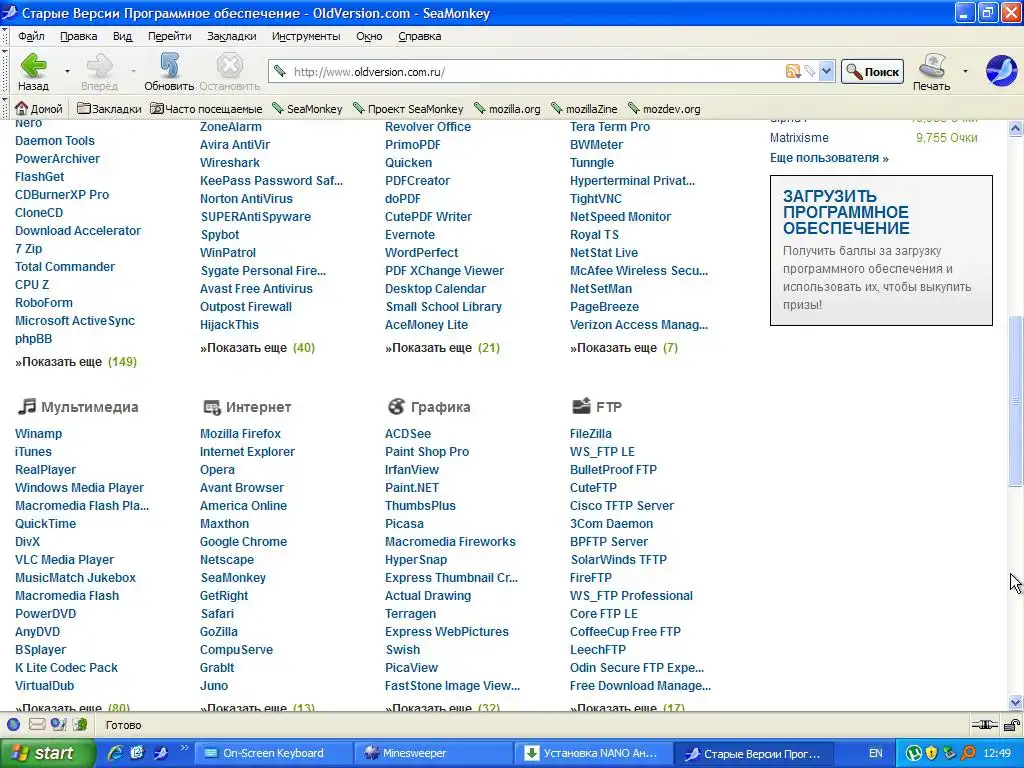Open the Google Chrome link
Screen dimensions: 1024x768
tap(243, 541)
